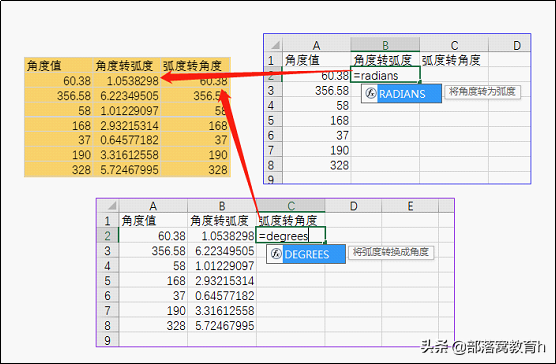This screenshot has width=556, height=364.
Task: Click cell 3.31612558 in bottom sheet
Action: point(222,310)
